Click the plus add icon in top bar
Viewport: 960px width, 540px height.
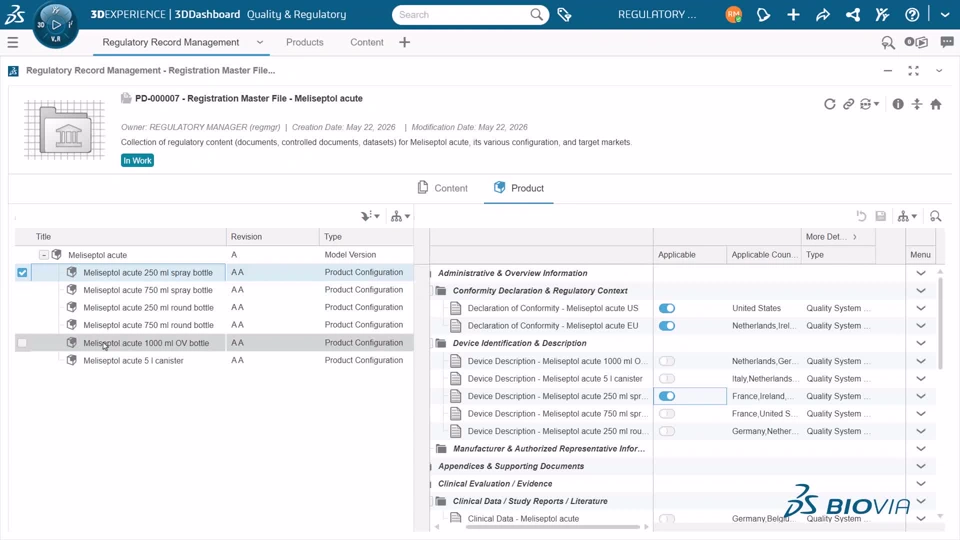(x=793, y=14)
